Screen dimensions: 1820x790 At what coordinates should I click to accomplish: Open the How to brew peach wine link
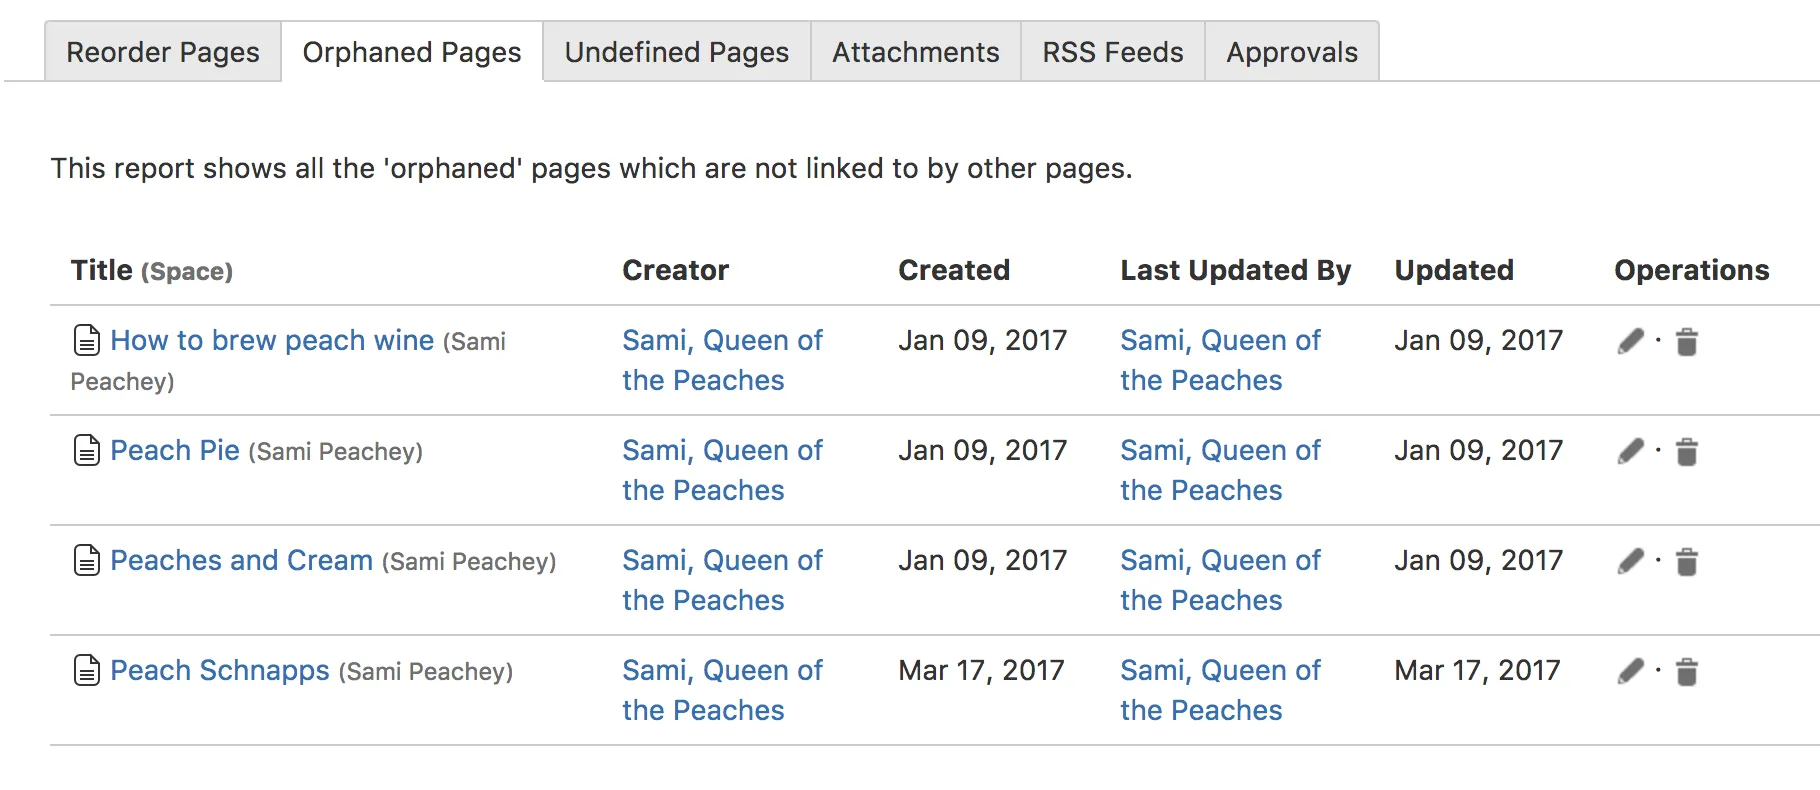click(272, 340)
